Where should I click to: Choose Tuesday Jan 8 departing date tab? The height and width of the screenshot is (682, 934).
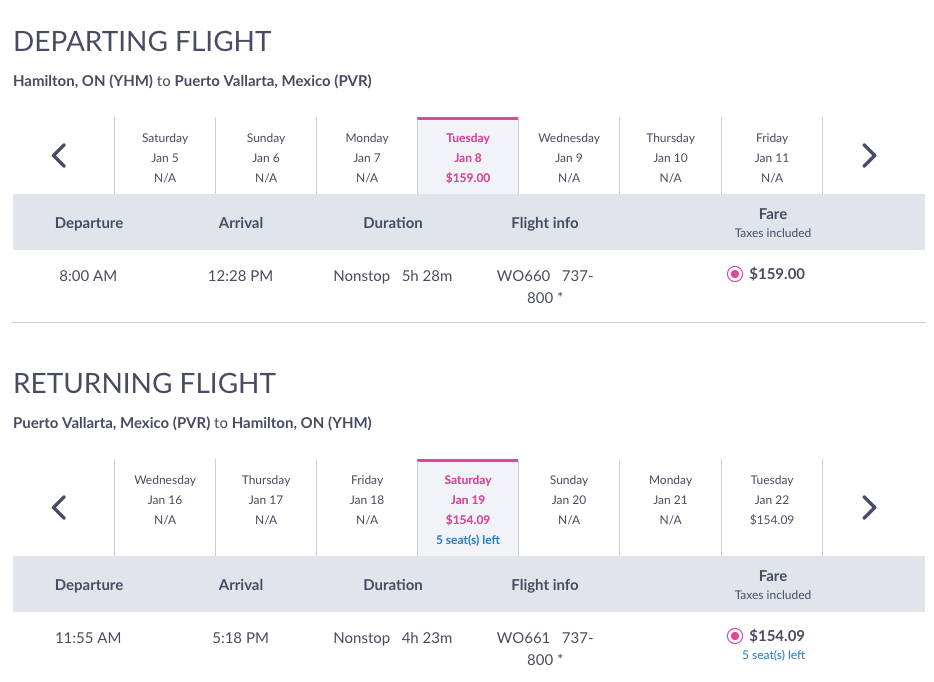pyautogui.click(x=468, y=156)
